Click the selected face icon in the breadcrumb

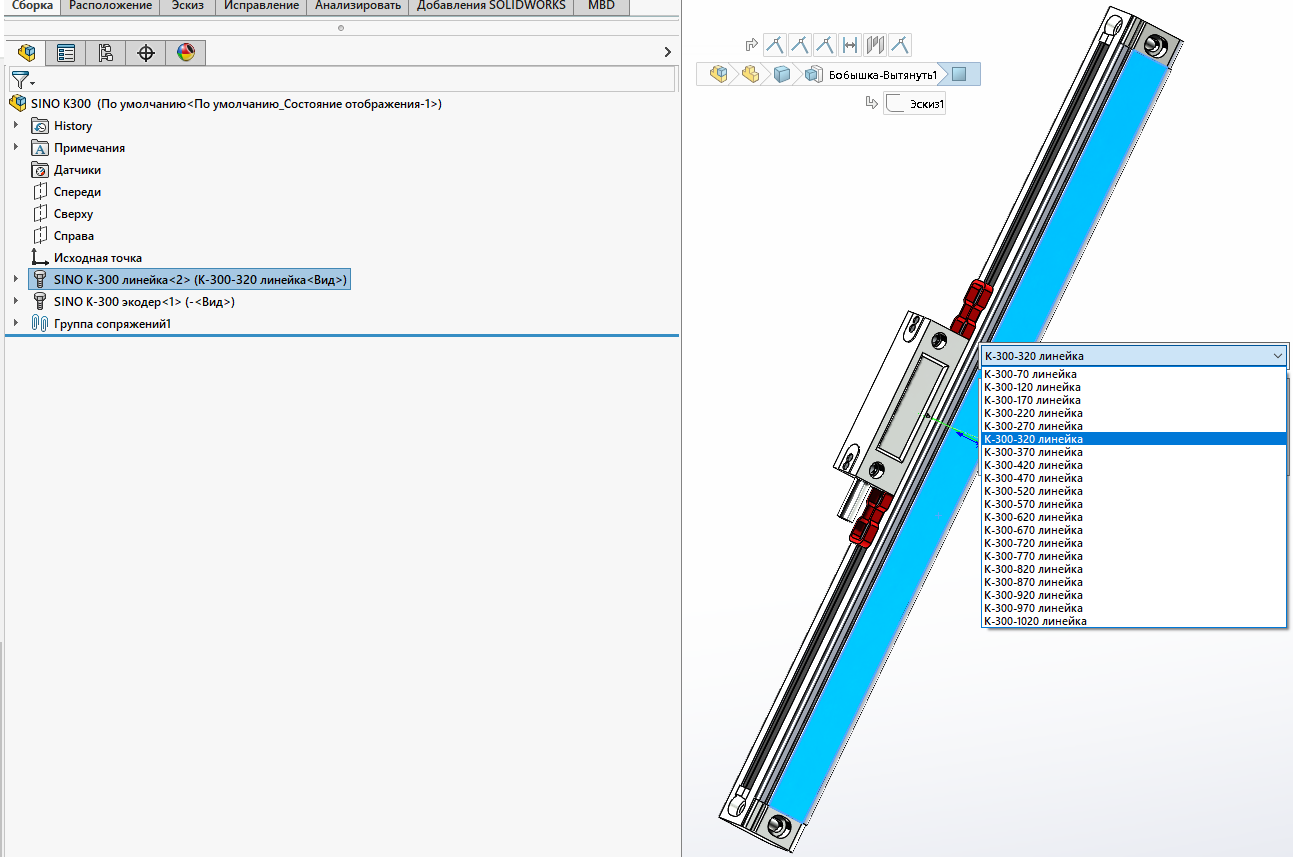click(x=959, y=74)
